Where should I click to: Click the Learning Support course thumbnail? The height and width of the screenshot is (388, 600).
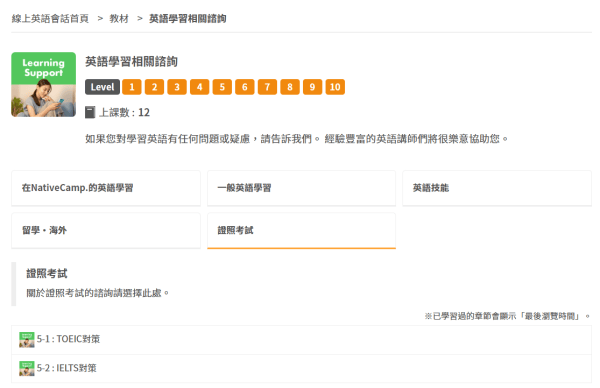[x=43, y=84]
